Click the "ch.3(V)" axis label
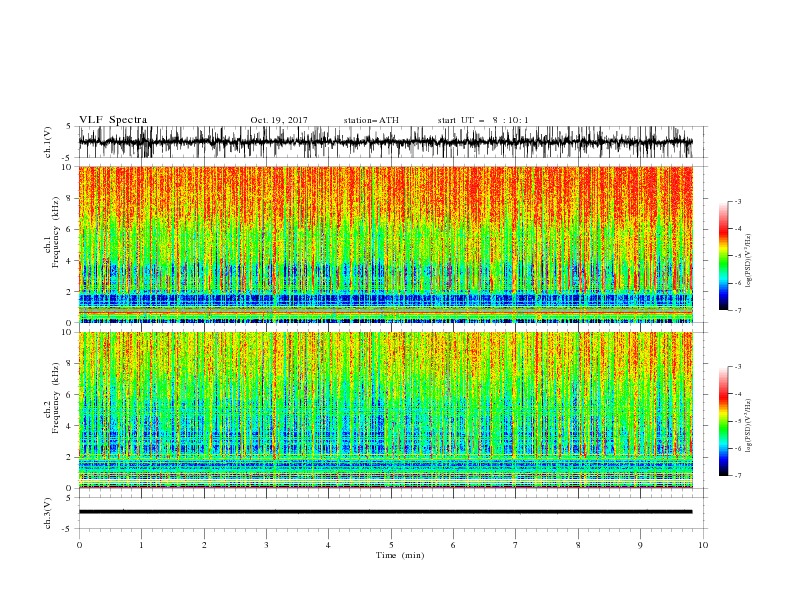 click(48, 513)
